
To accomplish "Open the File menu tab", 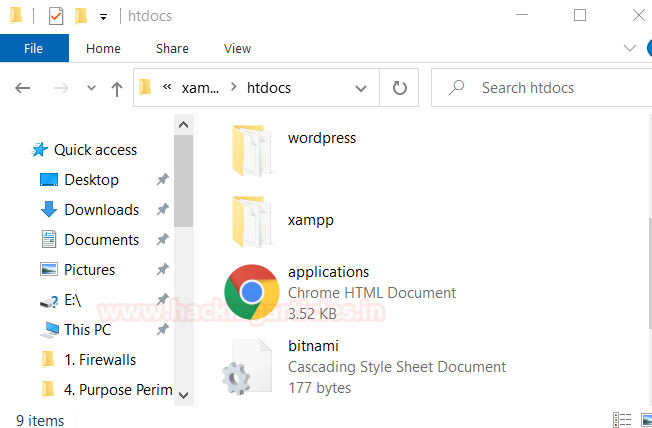I will (x=34, y=48).
